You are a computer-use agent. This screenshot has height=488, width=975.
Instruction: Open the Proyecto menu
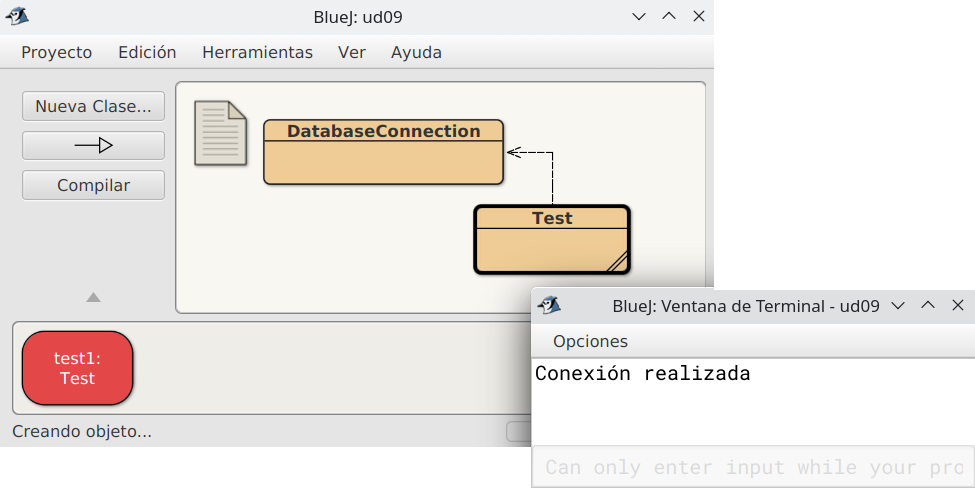pyautogui.click(x=57, y=52)
